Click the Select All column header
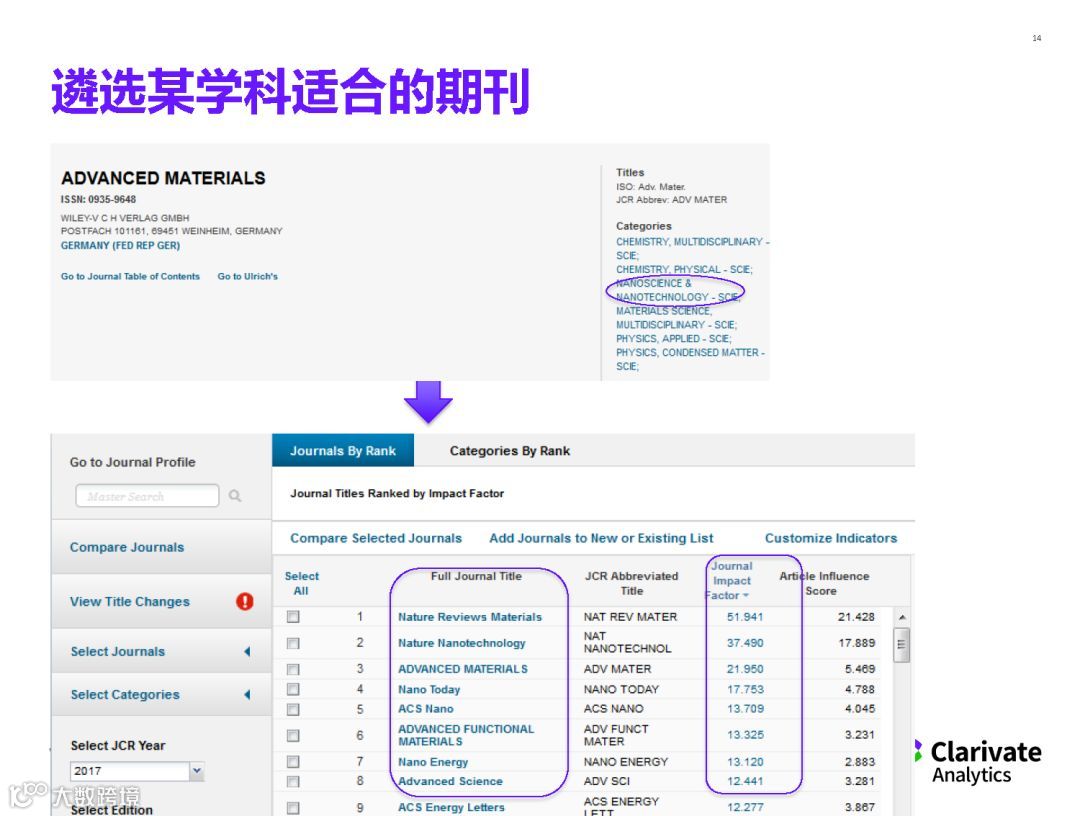This screenshot has width=1080, height=816. click(x=302, y=583)
